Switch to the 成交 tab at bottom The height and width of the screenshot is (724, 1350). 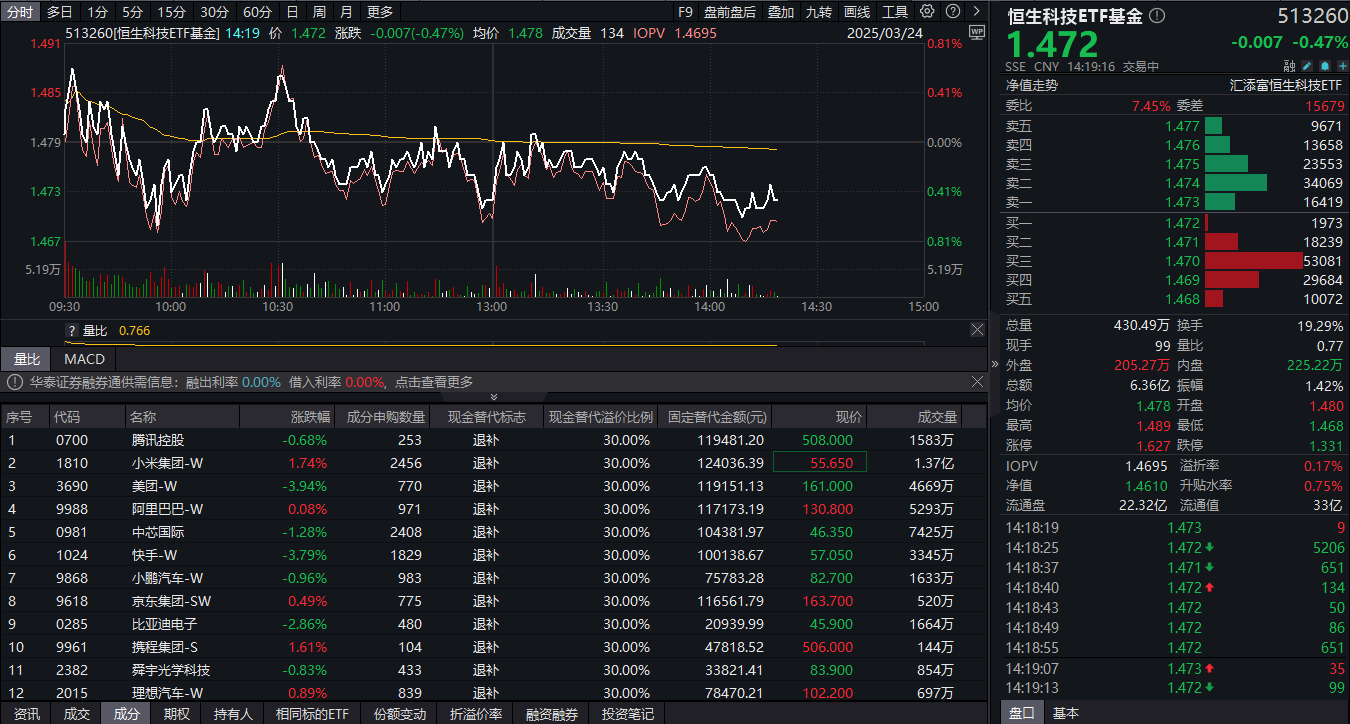77,714
